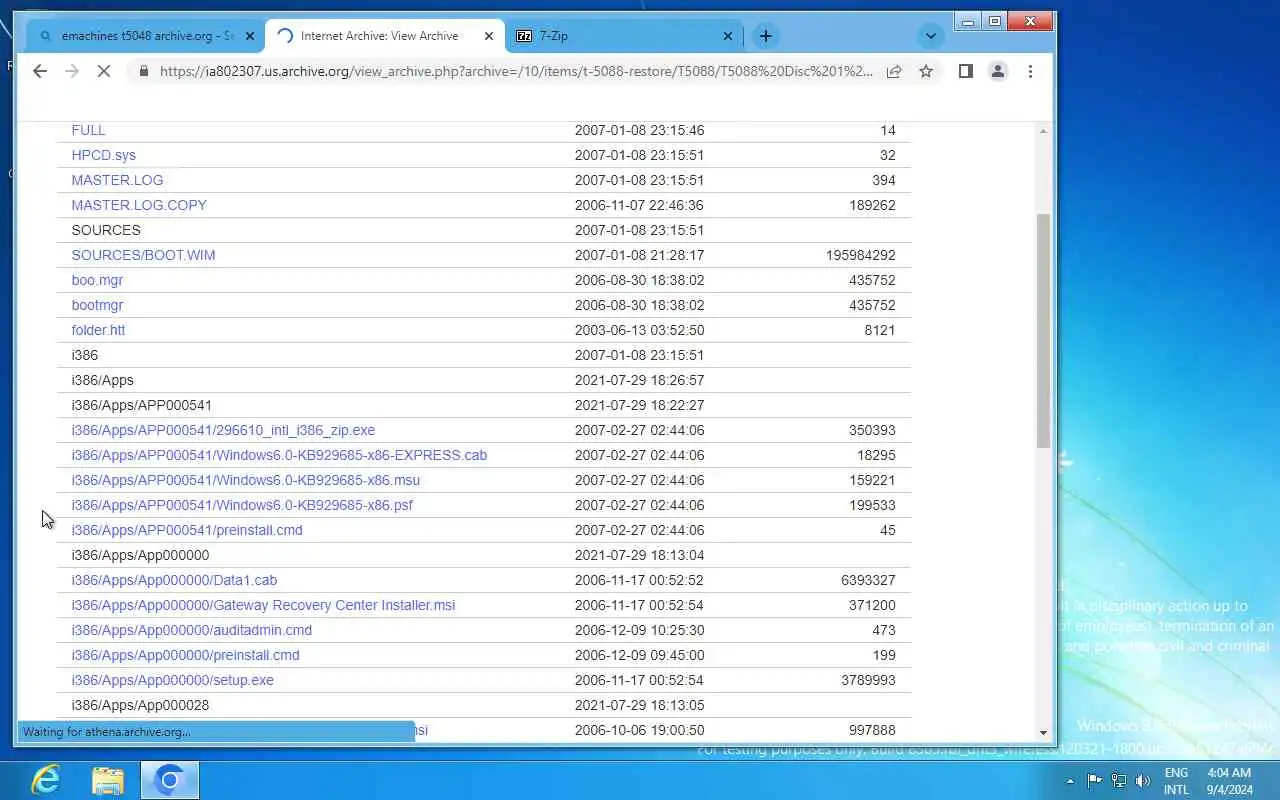Open the volume speaker tray icon
This screenshot has height=800, width=1280.
point(1142,780)
